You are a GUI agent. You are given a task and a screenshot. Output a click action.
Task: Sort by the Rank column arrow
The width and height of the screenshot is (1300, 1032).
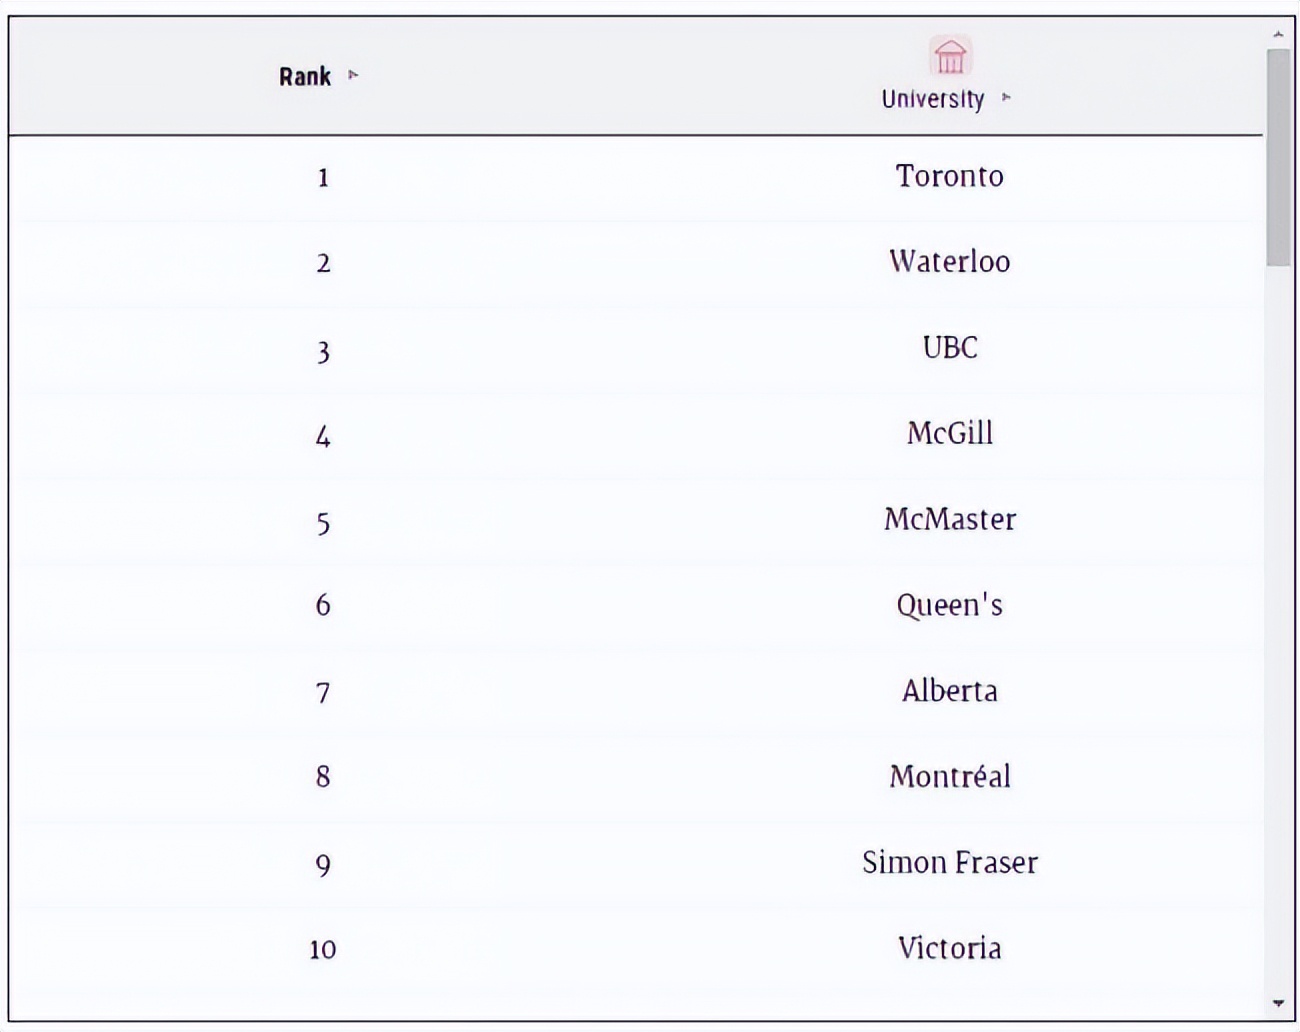pos(353,75)
